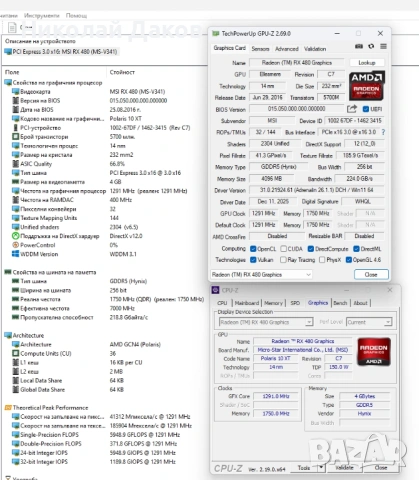Viewport: 419px width, 480px height.
Task: Click the AMD Radeon logo in GPU-Z
Action: click(x=367, y=86)
